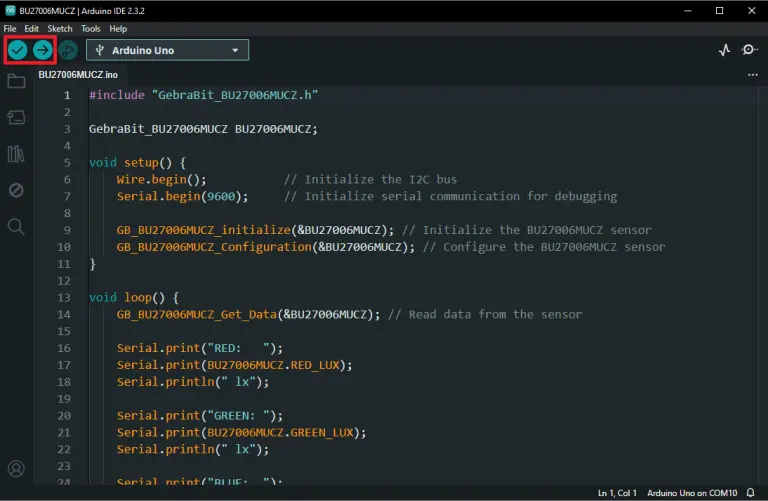Viewport: 768px width, 501px height.
Task: Click the 'void setup() {' line
Action: [137, 163]
